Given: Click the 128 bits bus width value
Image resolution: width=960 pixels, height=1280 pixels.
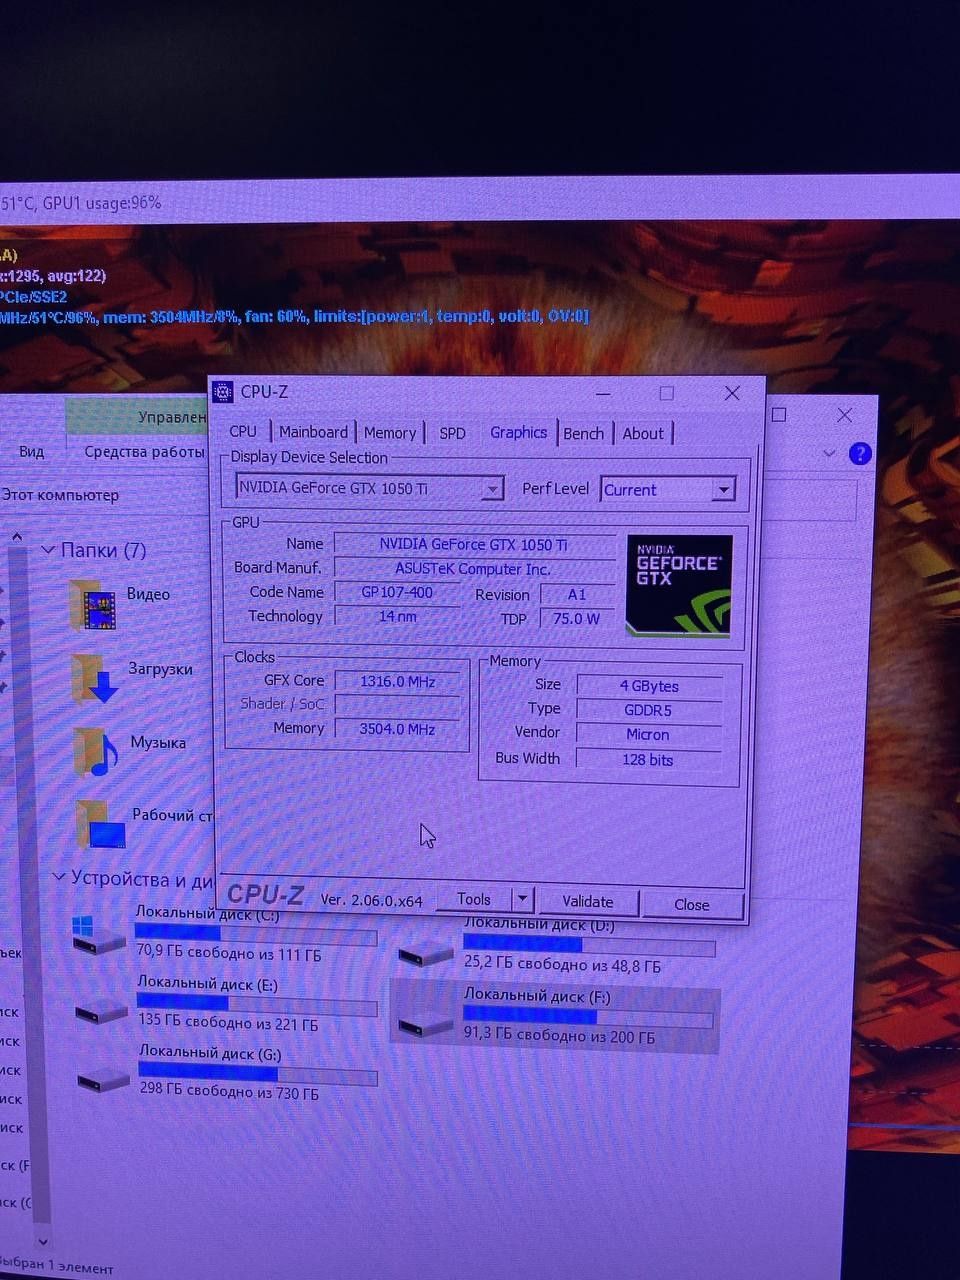Looking at the screenshot, I should click(649, 760).
